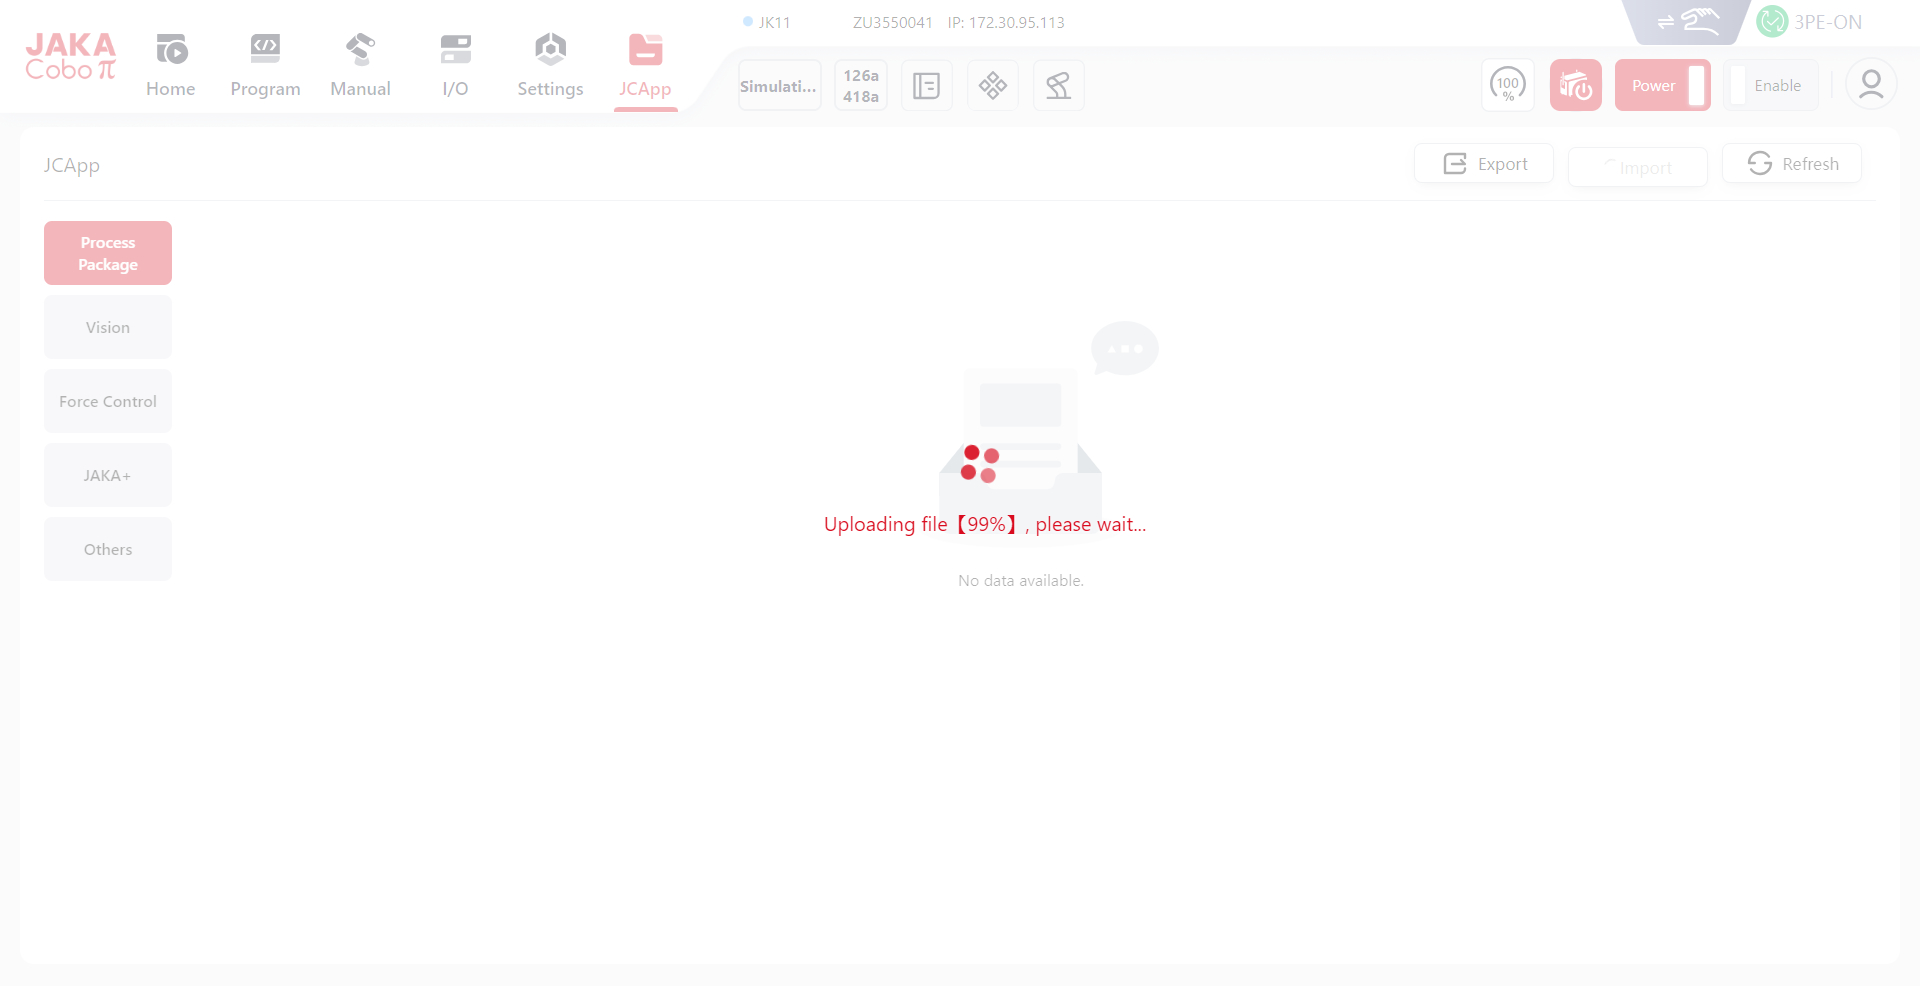This screenshot has width=1920, height=986.
Task: Open the Program editor
Action: coord(265,66)
